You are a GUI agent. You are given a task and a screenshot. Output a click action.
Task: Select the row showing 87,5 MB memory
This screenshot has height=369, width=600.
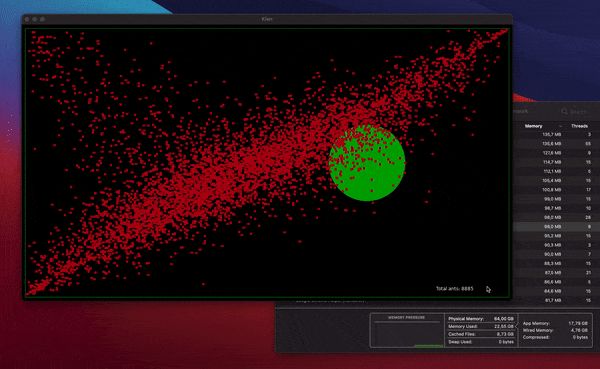[x=556, y=273]
